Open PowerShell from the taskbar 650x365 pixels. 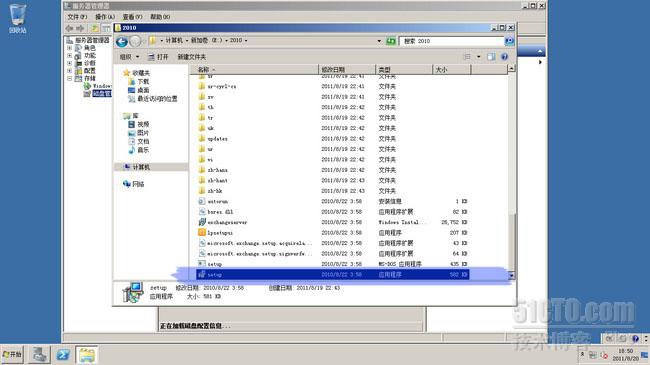pyautogui.click(x=63, y=355)
